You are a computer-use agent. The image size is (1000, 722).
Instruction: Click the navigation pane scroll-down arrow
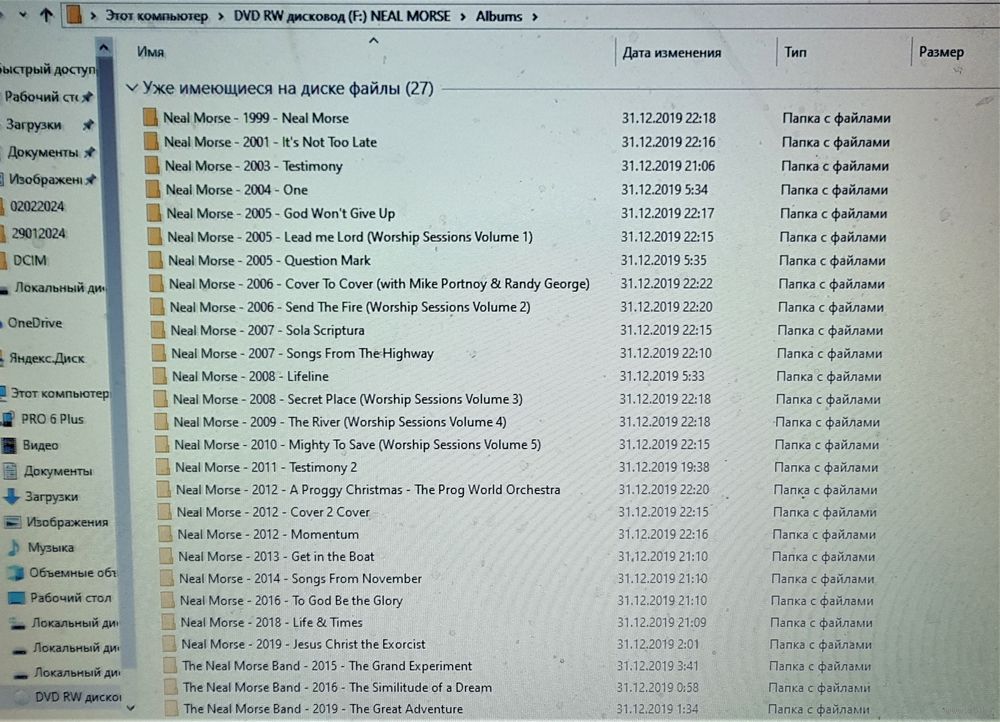[130, 708]
